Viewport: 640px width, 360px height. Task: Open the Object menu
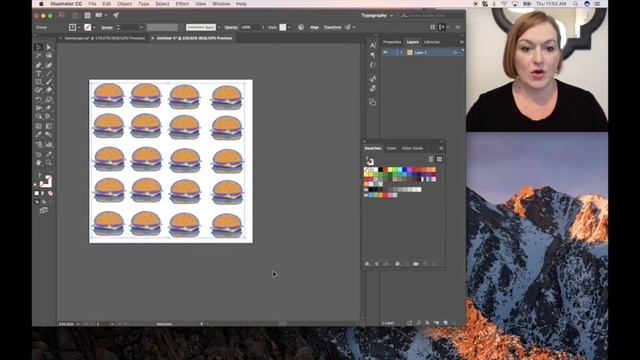[124, 4]
